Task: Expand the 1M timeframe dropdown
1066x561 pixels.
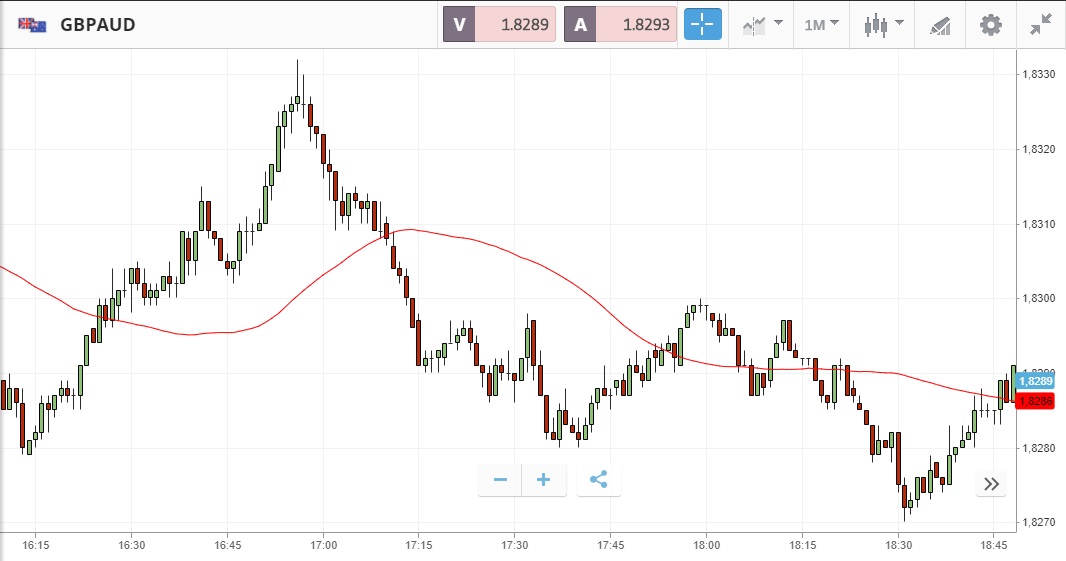Action: point(821,24)
